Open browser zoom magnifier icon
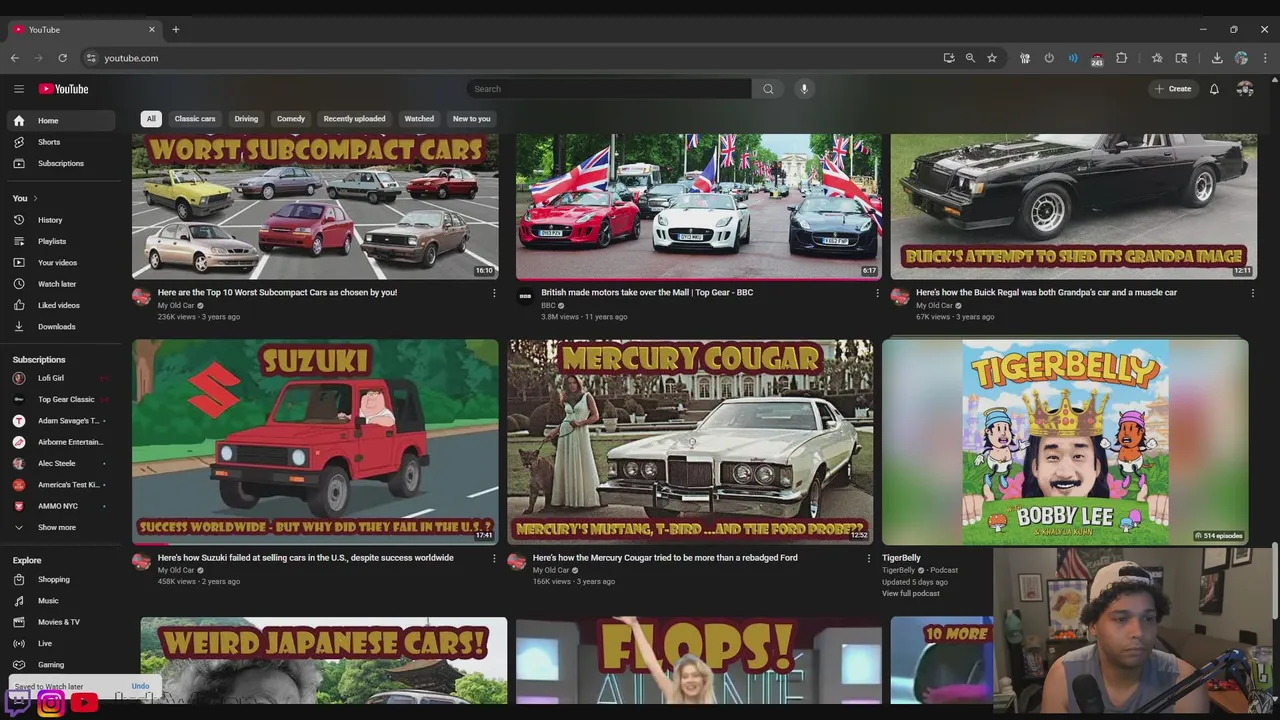 (970, 58)
